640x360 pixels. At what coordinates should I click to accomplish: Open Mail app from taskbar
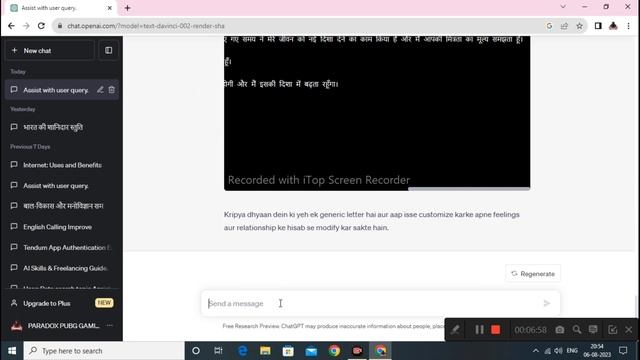[x=311, y=351]
